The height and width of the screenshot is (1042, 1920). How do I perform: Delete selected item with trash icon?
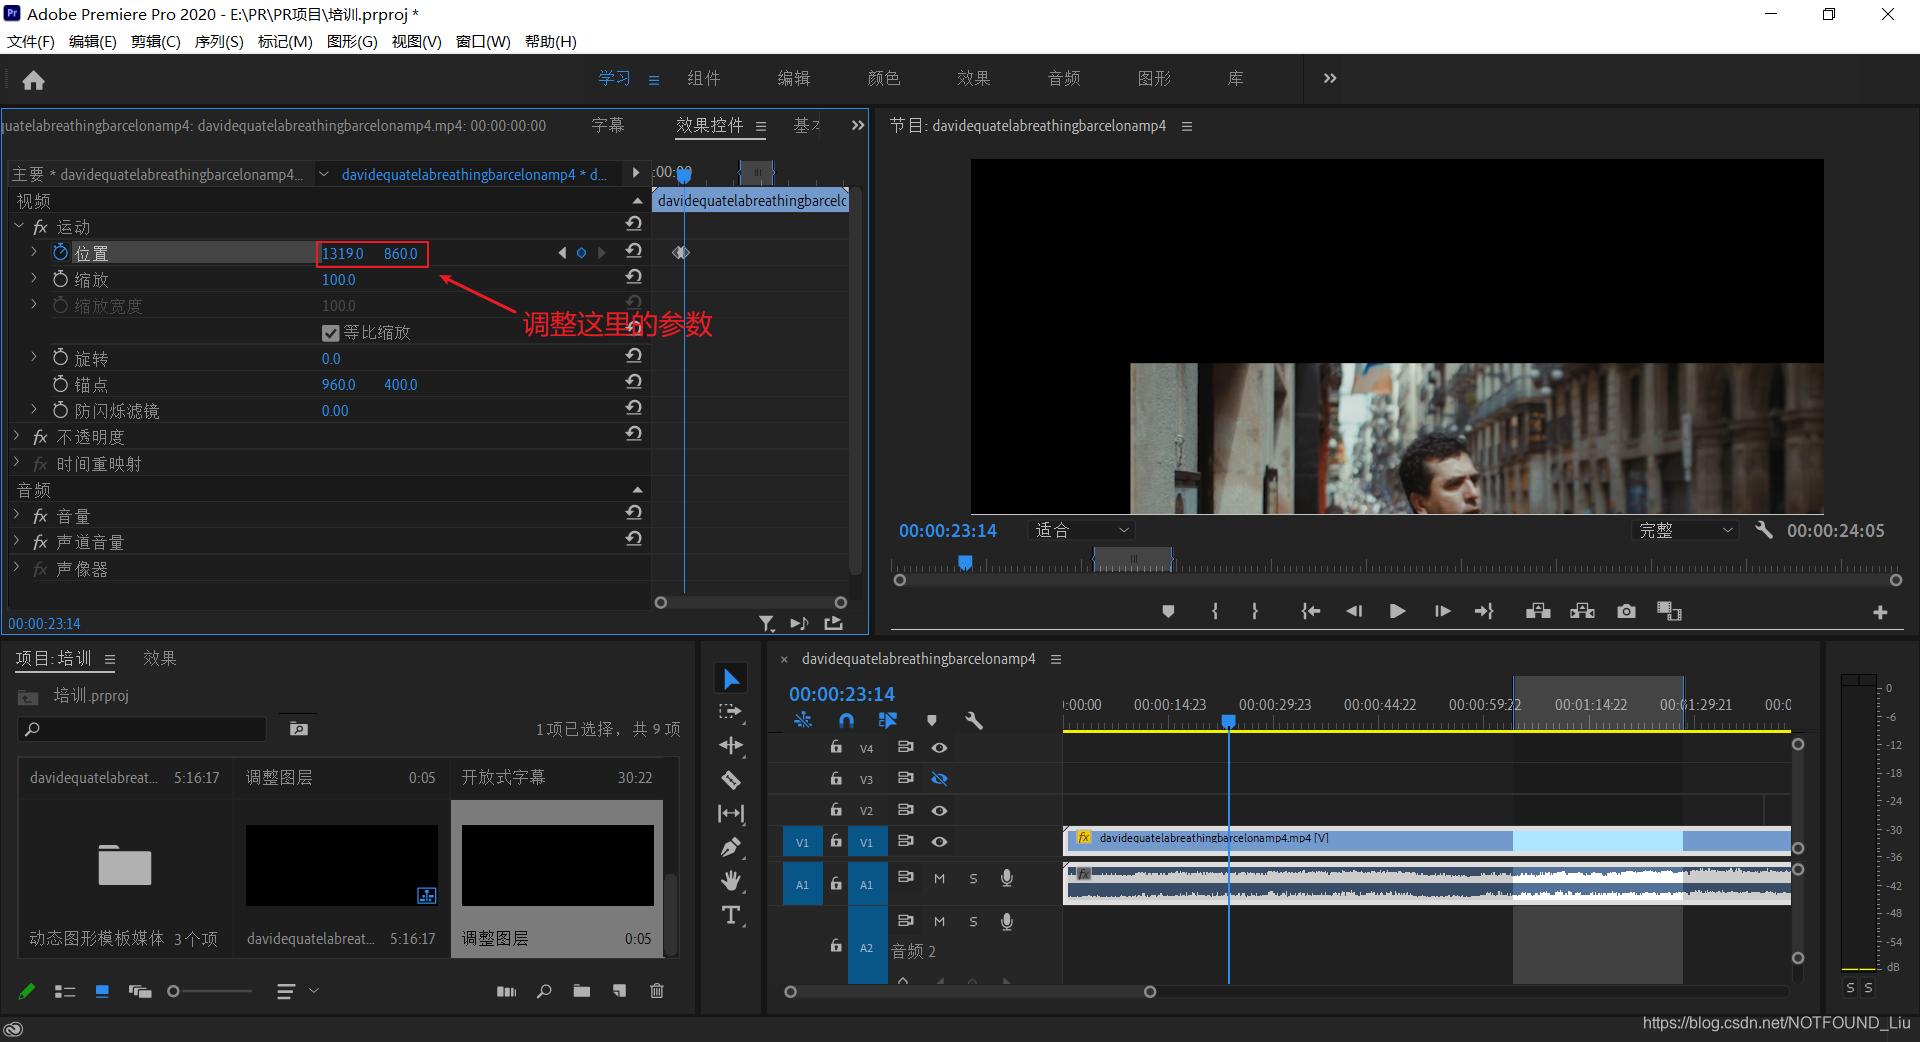coord(657,991)
